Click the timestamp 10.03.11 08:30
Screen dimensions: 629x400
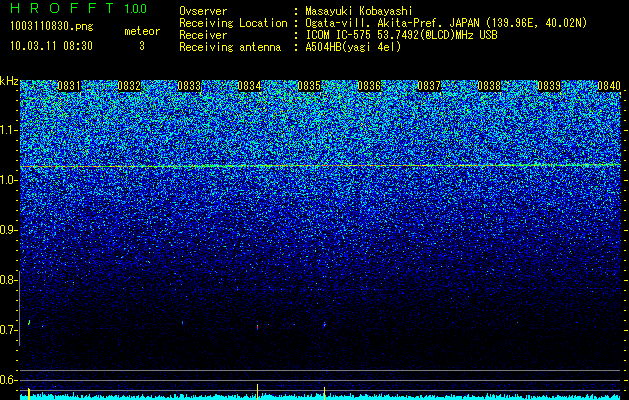click(x=51, y=46)
